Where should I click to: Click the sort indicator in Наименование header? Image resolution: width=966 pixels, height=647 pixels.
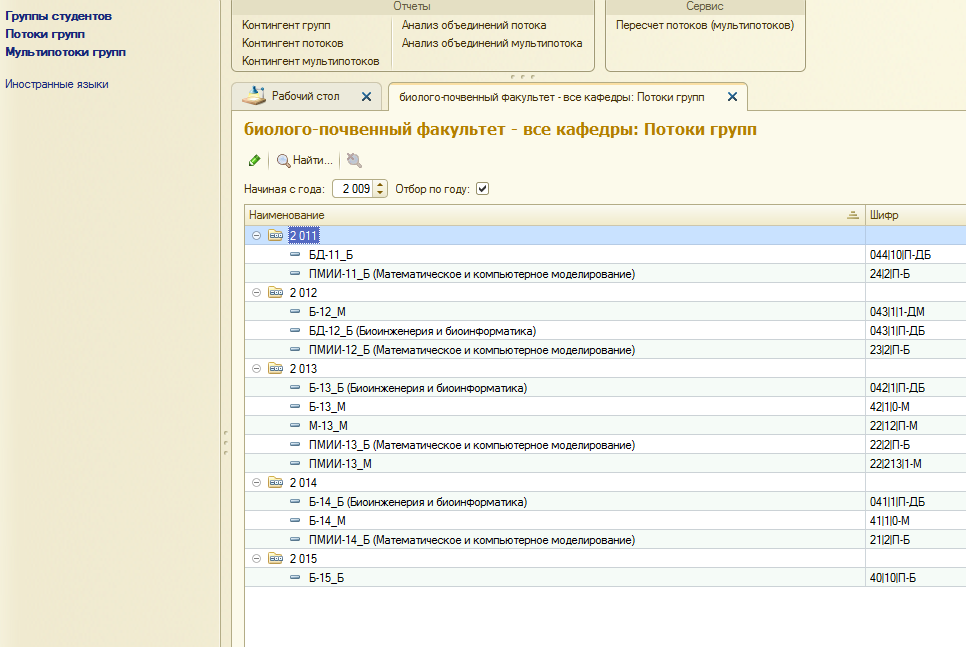[853, 215]
